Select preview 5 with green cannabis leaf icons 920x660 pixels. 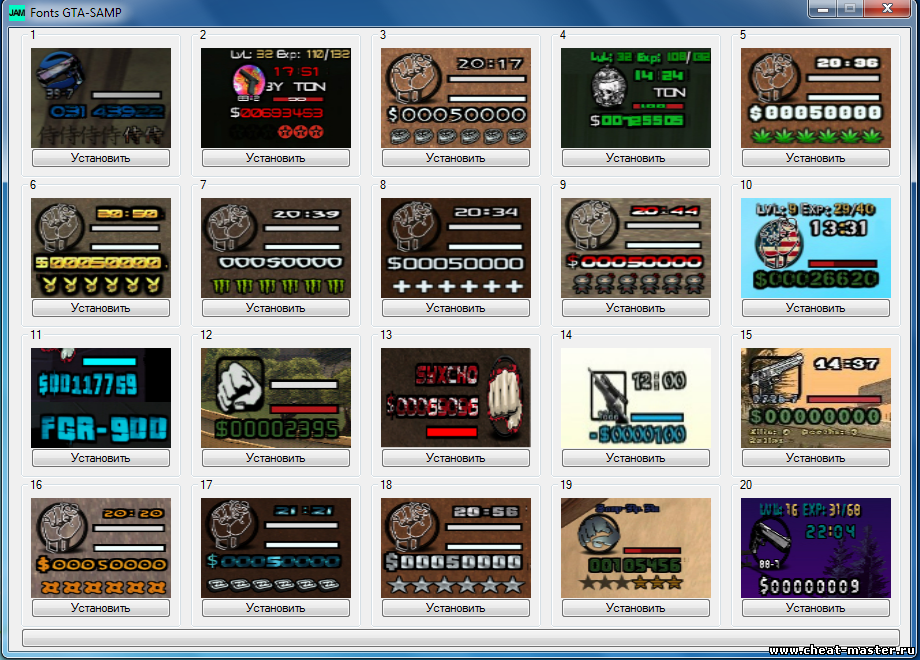[816, 97]
